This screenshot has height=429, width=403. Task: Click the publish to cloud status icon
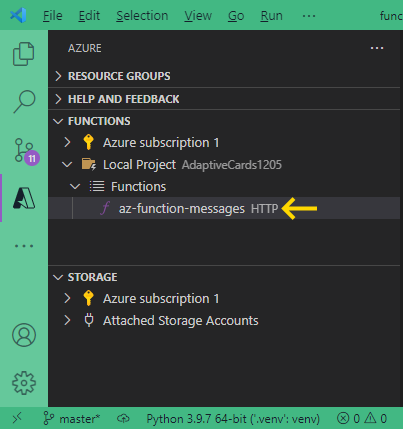tap(123, 418)
